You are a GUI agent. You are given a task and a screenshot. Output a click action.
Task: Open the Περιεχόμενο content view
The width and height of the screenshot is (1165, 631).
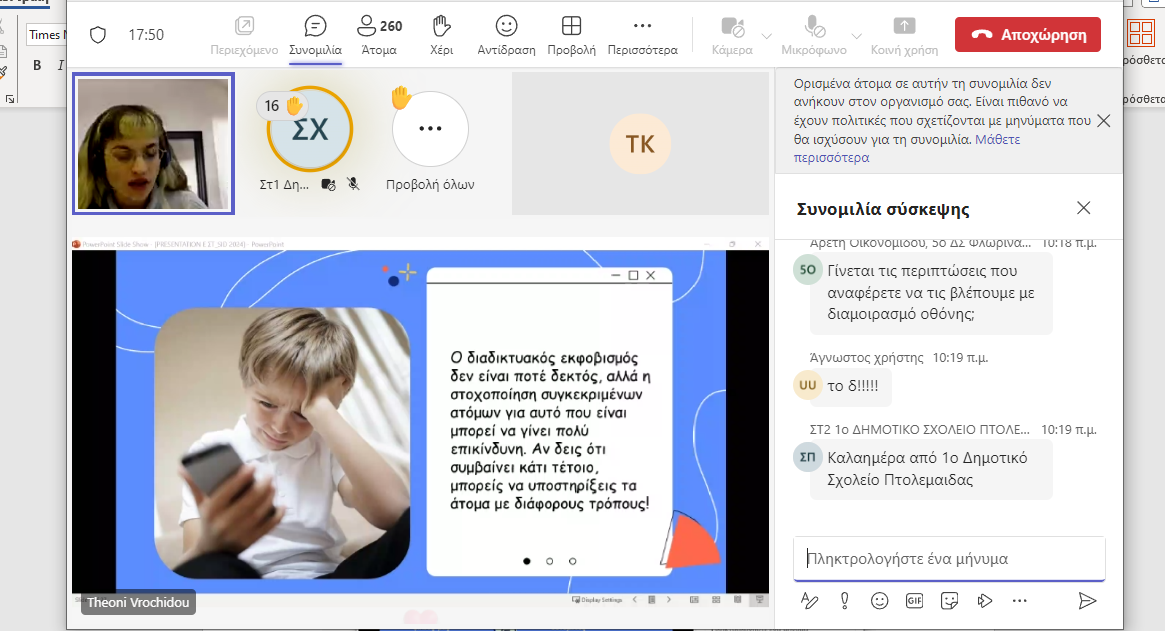[244, 36]
